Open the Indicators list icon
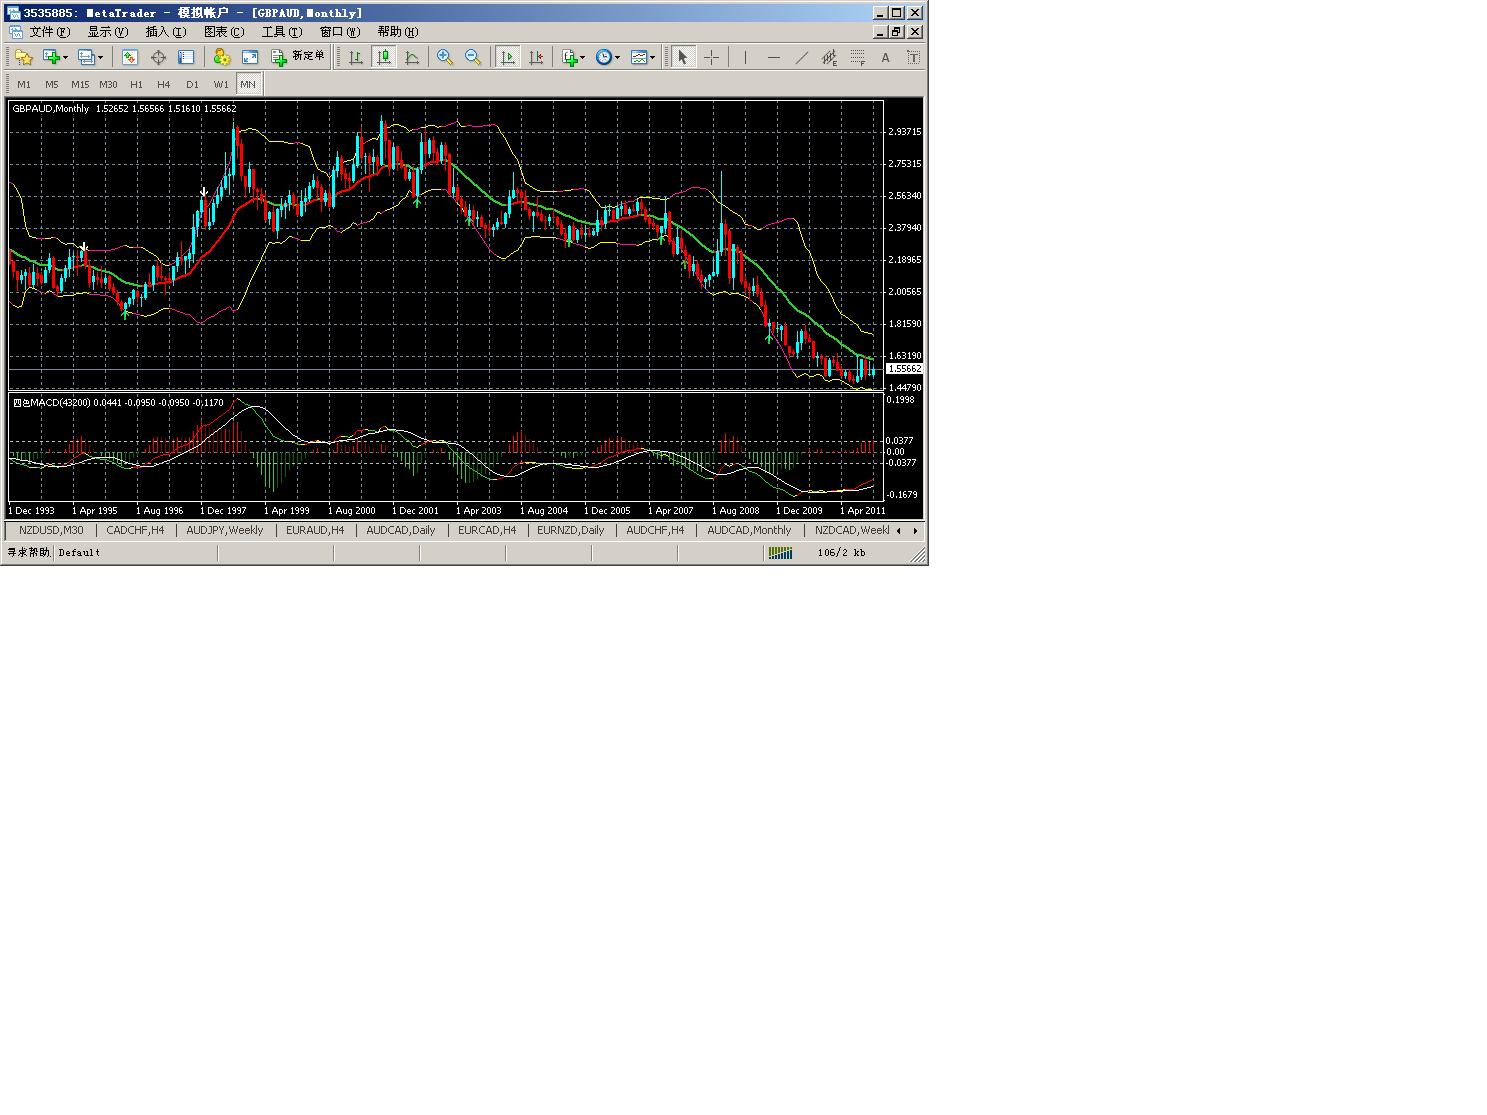Image resolution: width=1487 pixels, height=1115 pixels. pos(569,58)
